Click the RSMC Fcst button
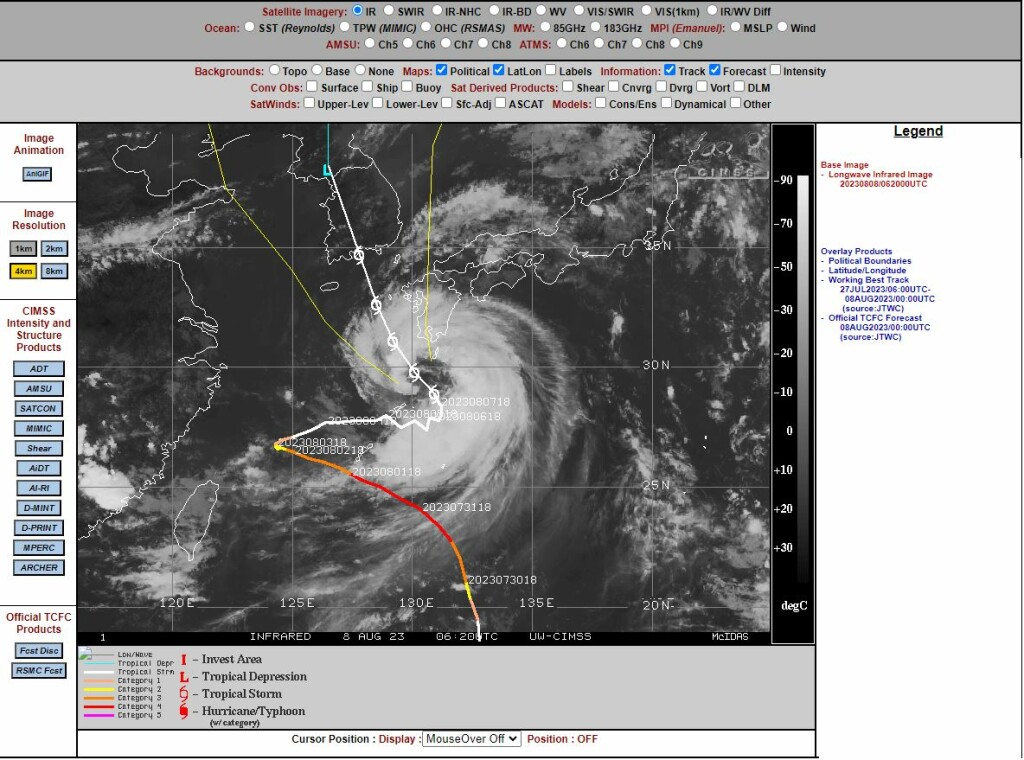 [38, 671]
